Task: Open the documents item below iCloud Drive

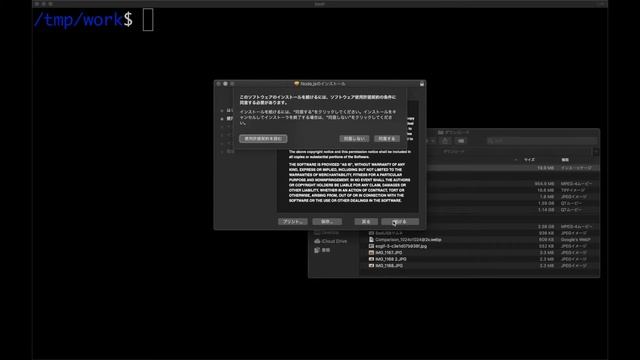Action: [x=322, y=250]
